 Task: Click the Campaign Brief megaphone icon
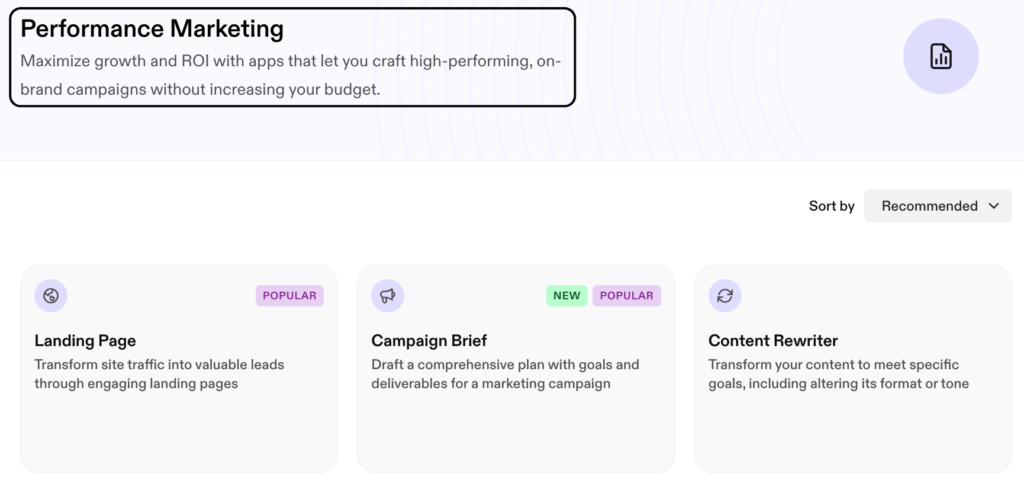coord(388,296)
